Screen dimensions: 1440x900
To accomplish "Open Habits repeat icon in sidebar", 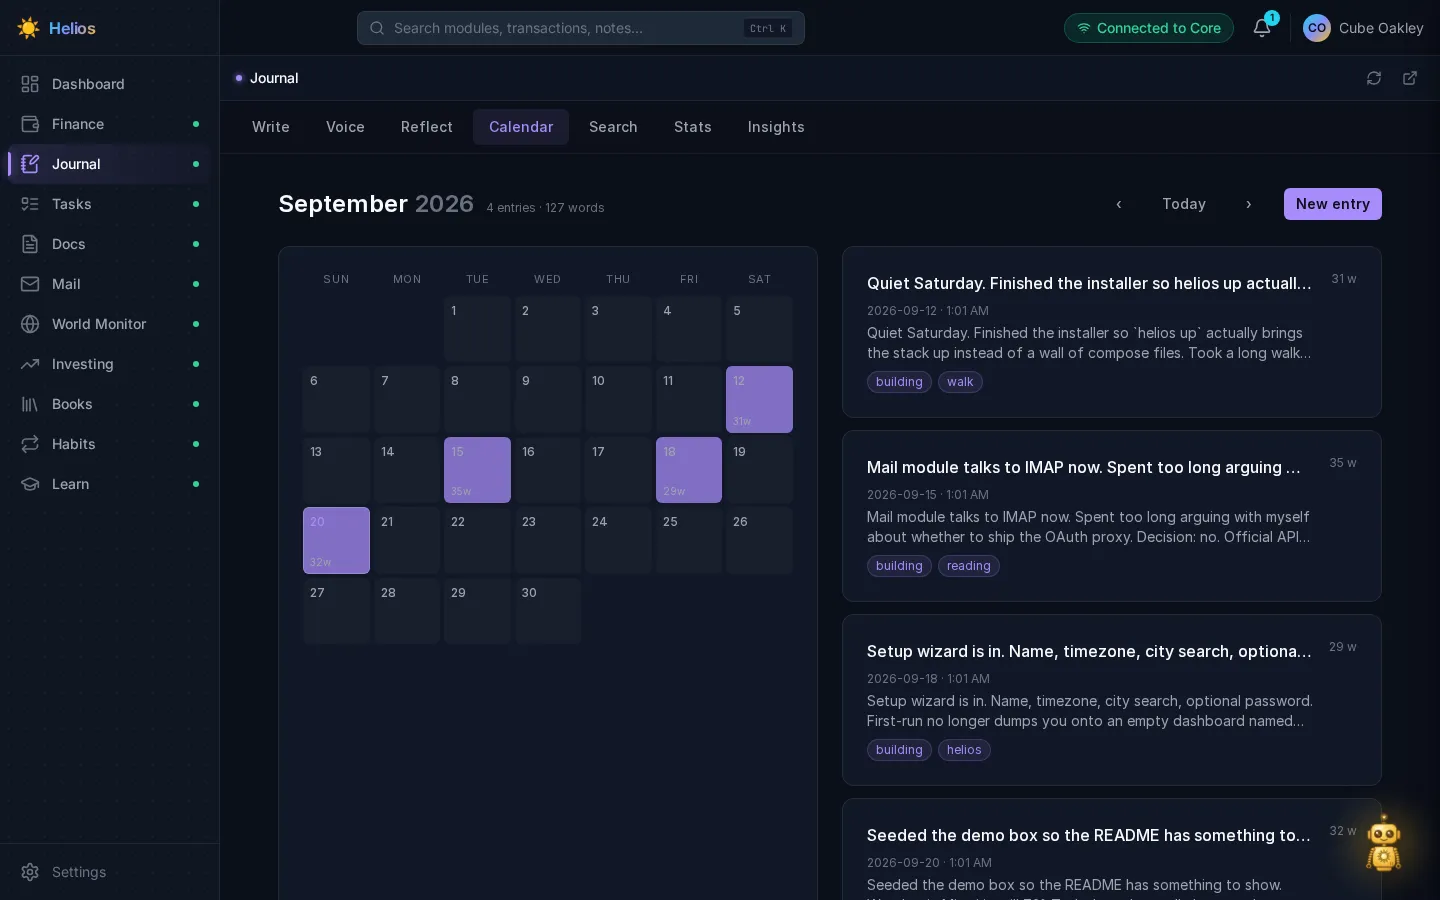I will [30, 444].
